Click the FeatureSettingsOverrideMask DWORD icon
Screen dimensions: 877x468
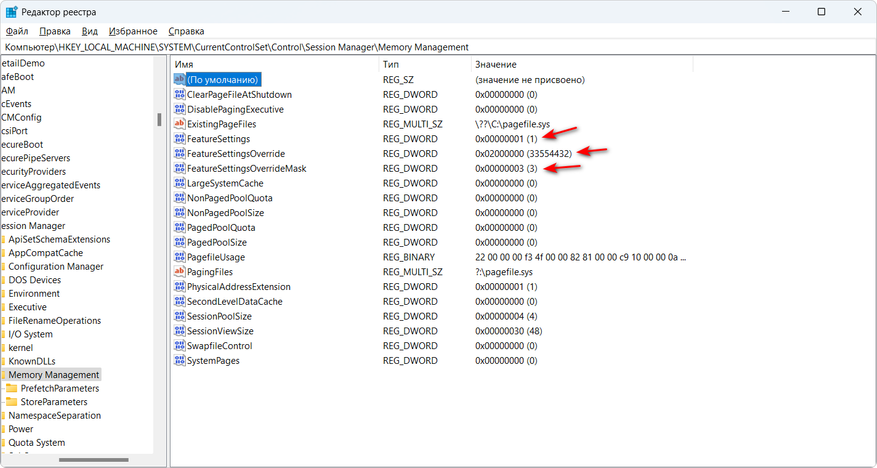[180, 168]
